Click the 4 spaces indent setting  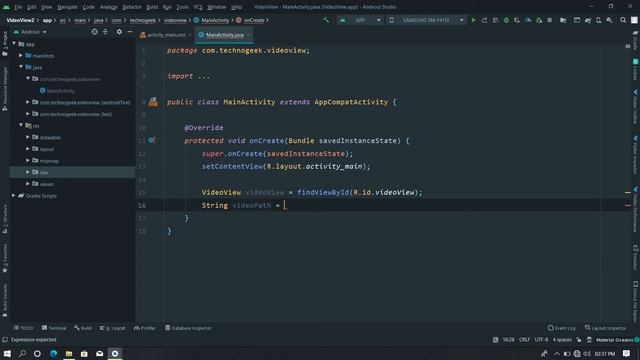[x=562, y=340]
